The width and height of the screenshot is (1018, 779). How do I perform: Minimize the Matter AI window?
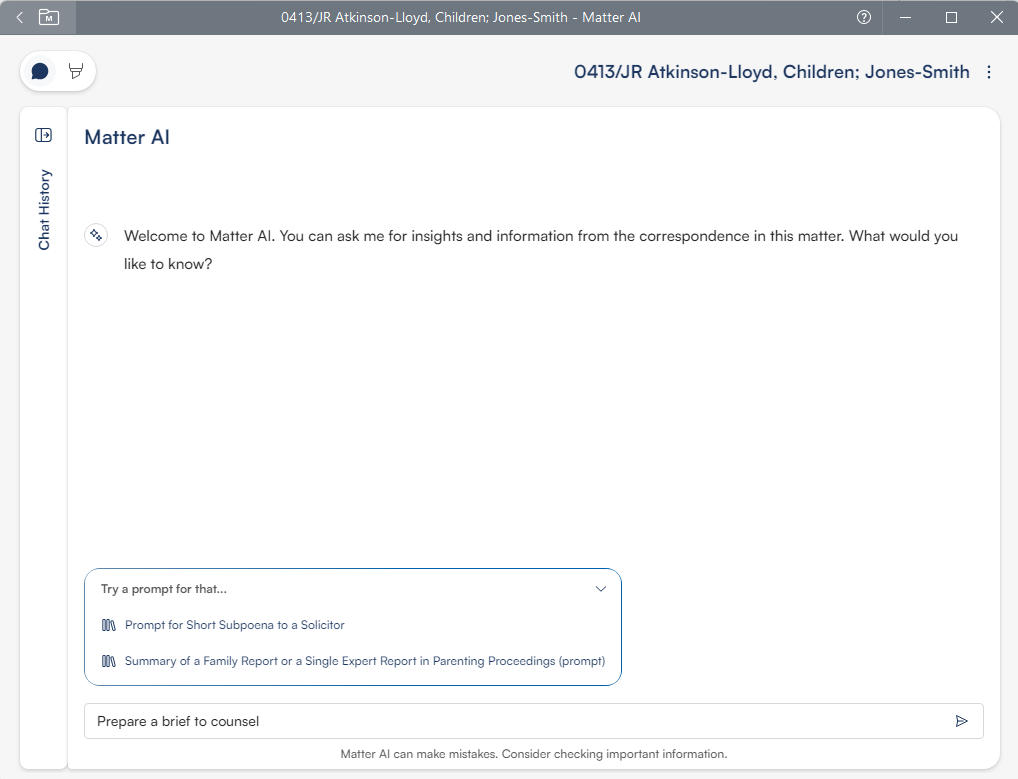(x=905, y=17)
